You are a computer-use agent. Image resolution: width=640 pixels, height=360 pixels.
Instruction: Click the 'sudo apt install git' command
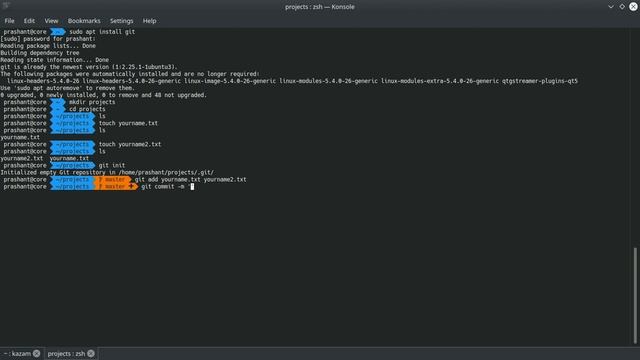coord(102,31)
